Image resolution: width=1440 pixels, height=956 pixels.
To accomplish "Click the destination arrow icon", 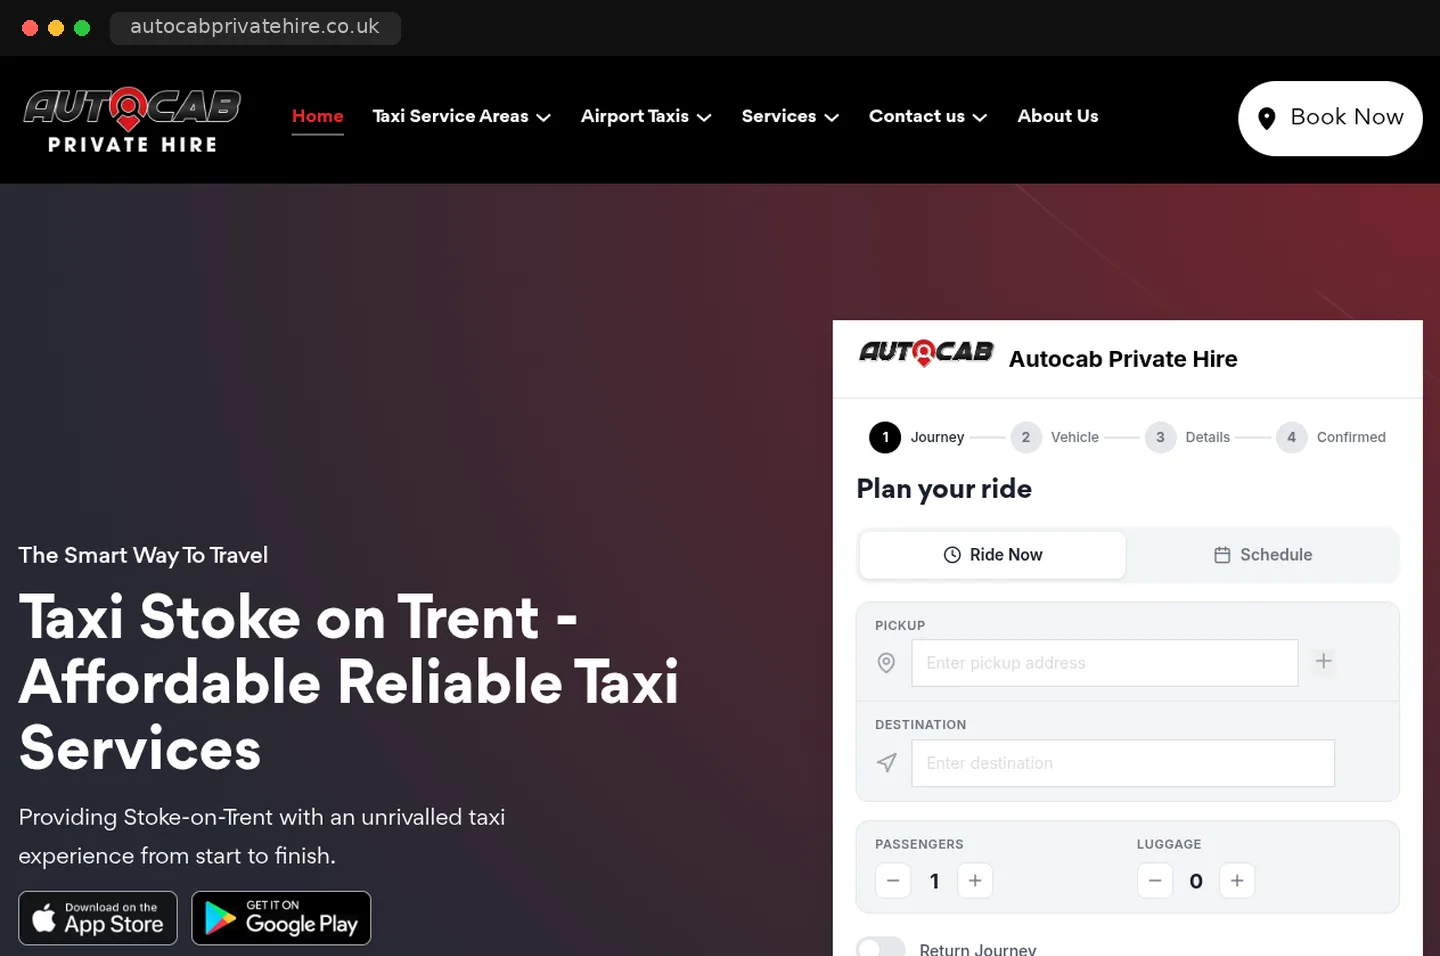I will click(886, 763).
